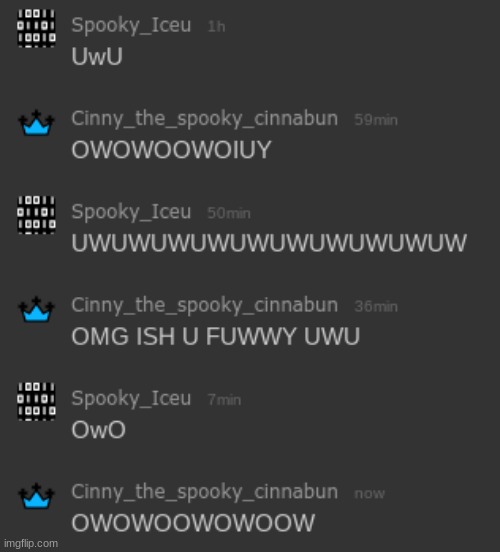500x552 pixels.
Task: Click the long UWUWUWUW message text
Action: tap(269, 243)
